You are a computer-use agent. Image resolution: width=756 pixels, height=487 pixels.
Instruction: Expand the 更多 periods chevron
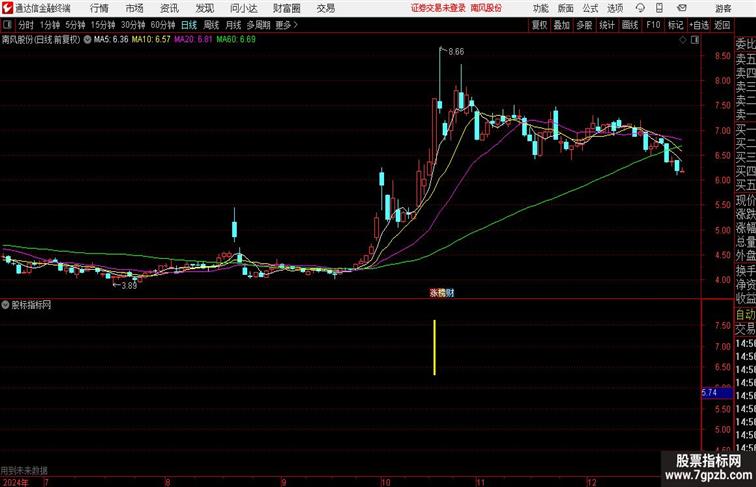pyautogui.click(x=287, y=25)
